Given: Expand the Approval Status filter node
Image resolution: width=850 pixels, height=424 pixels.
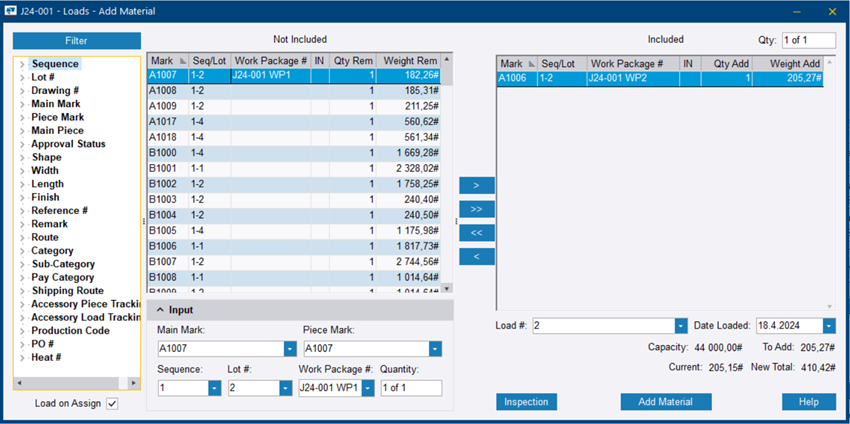Looking at the screenshot, I should (x=22, y=144).
